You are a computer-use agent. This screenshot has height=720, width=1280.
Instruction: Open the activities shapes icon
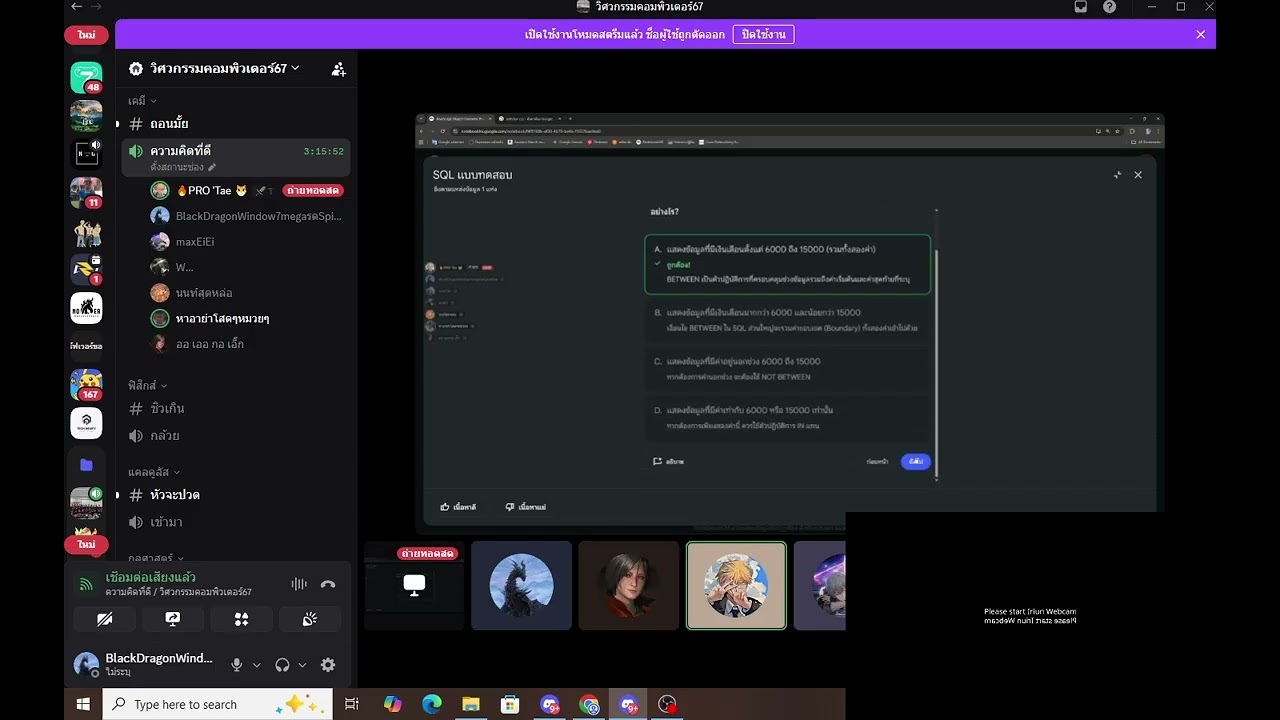coord(241,619)
